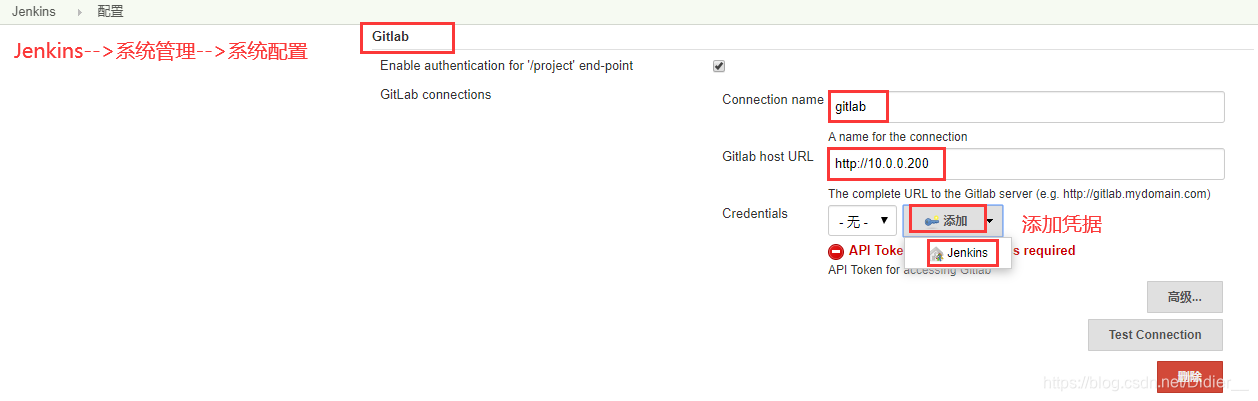Expand the breadcrumb arrow after Jenkins
This screenshot has height=401, width=1258.
click(79, 12)
